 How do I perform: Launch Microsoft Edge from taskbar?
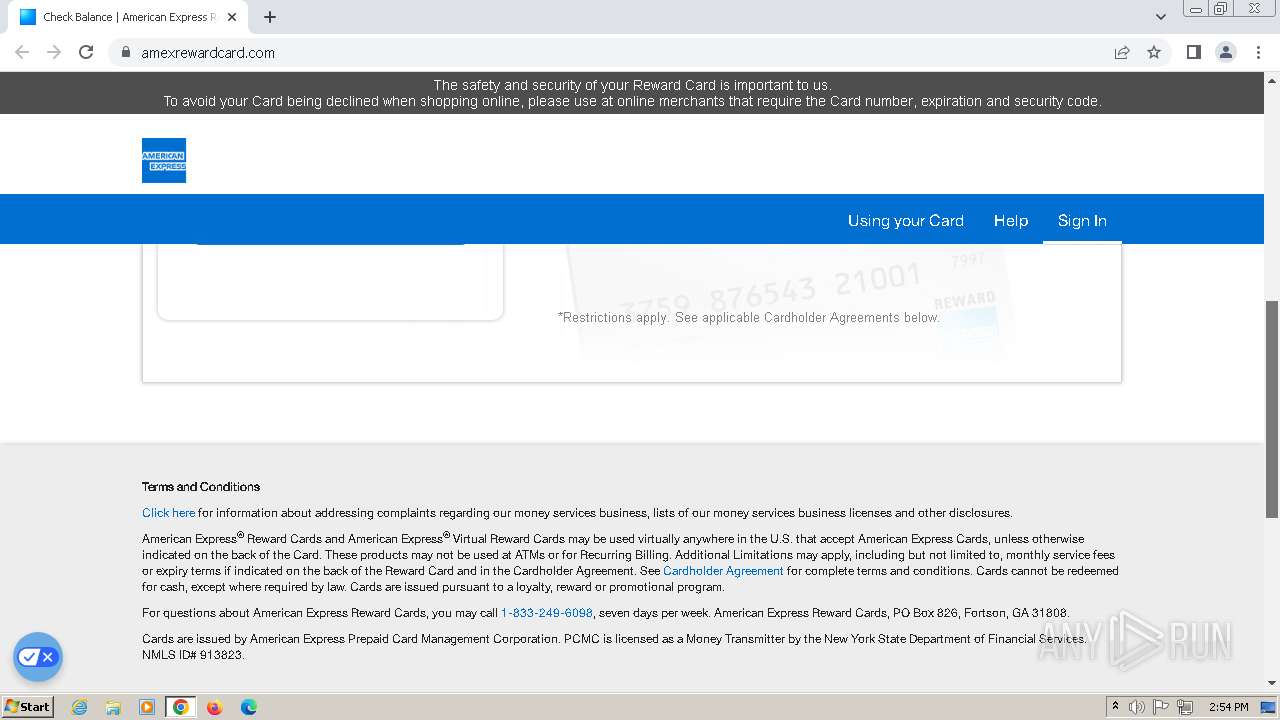tap(249, 707)
